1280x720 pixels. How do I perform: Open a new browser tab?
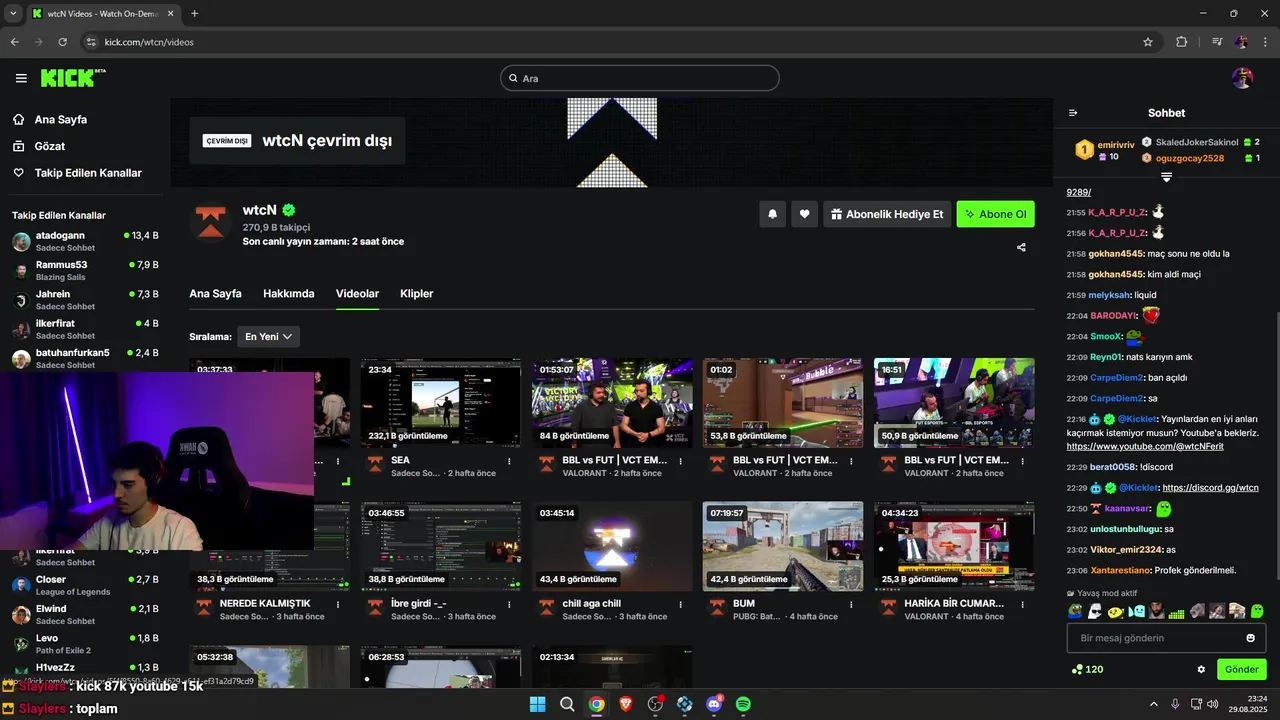tap(194, 14)
